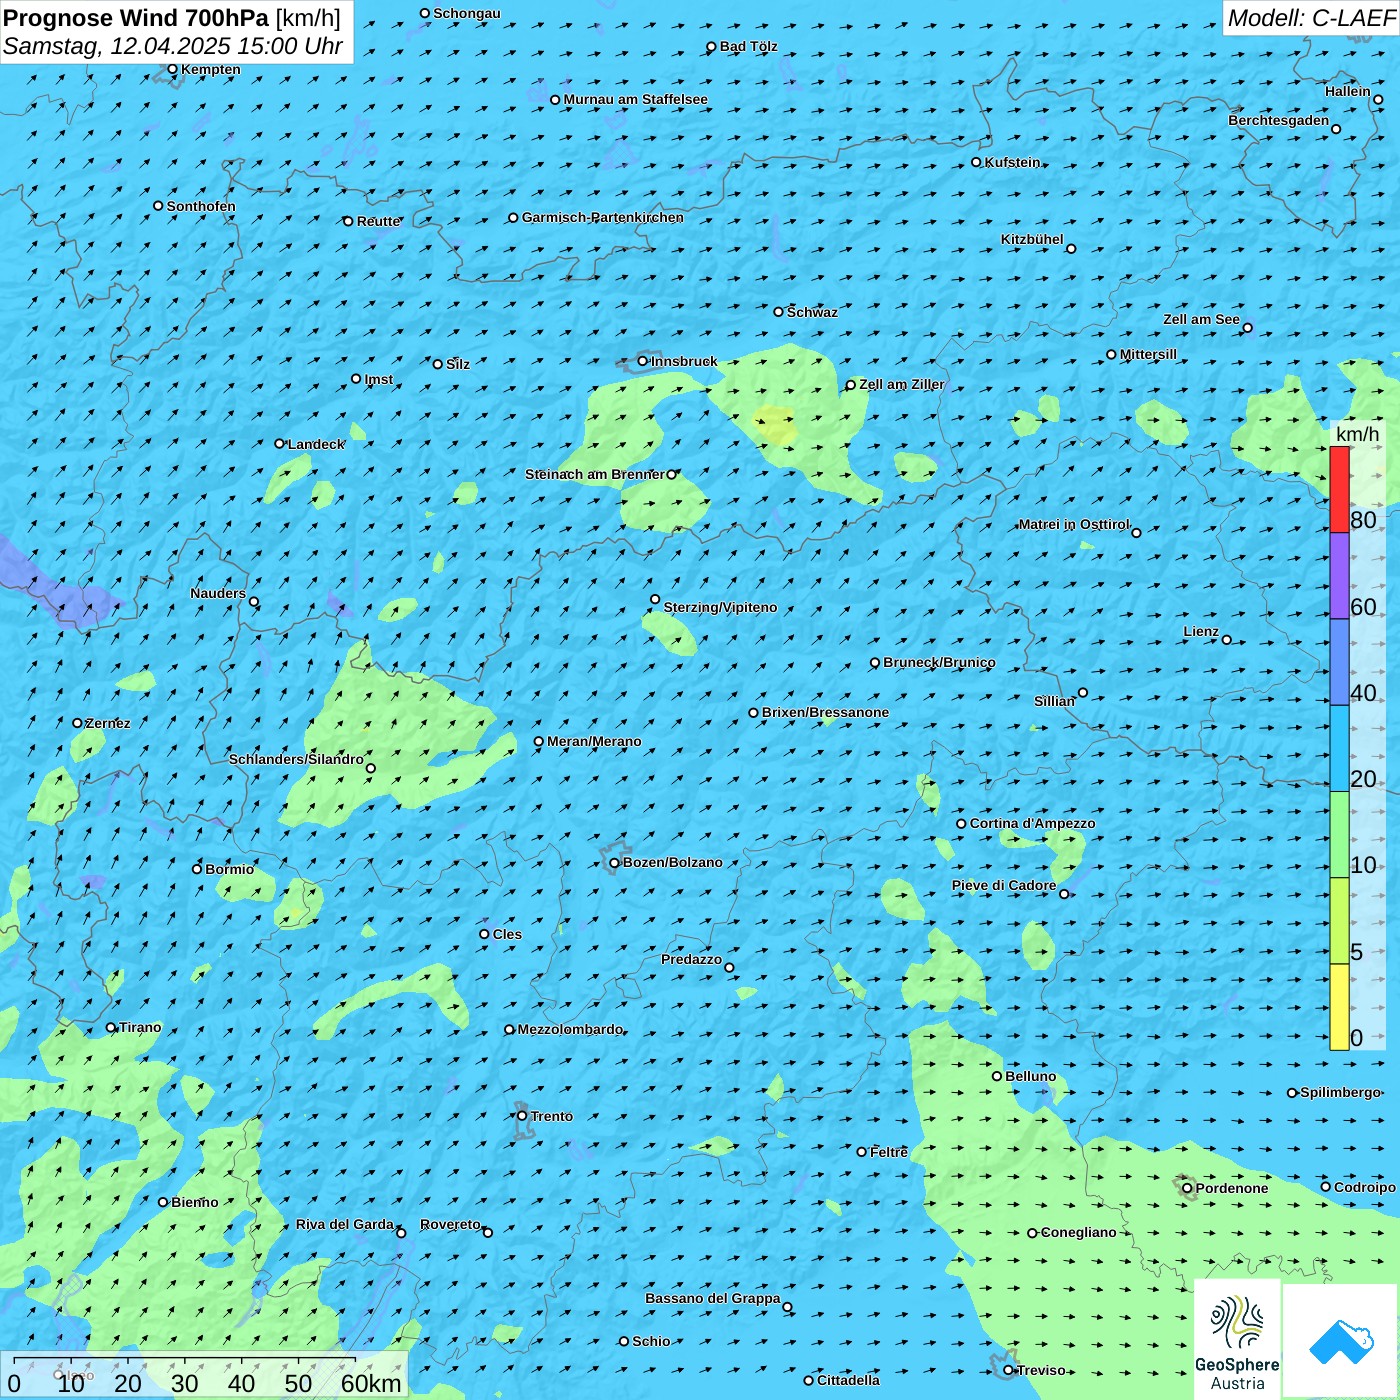
Task: Click the Zell am See label
Action: pos(1201,319)
